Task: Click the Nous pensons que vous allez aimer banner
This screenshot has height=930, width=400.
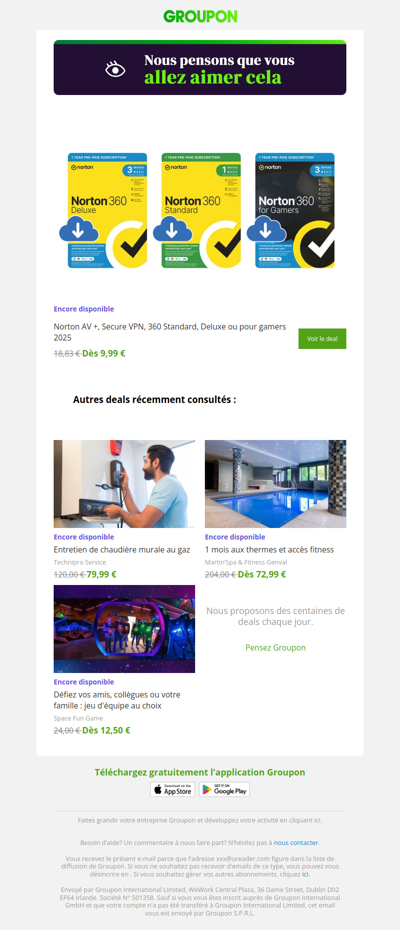Action: pos(200,68)
